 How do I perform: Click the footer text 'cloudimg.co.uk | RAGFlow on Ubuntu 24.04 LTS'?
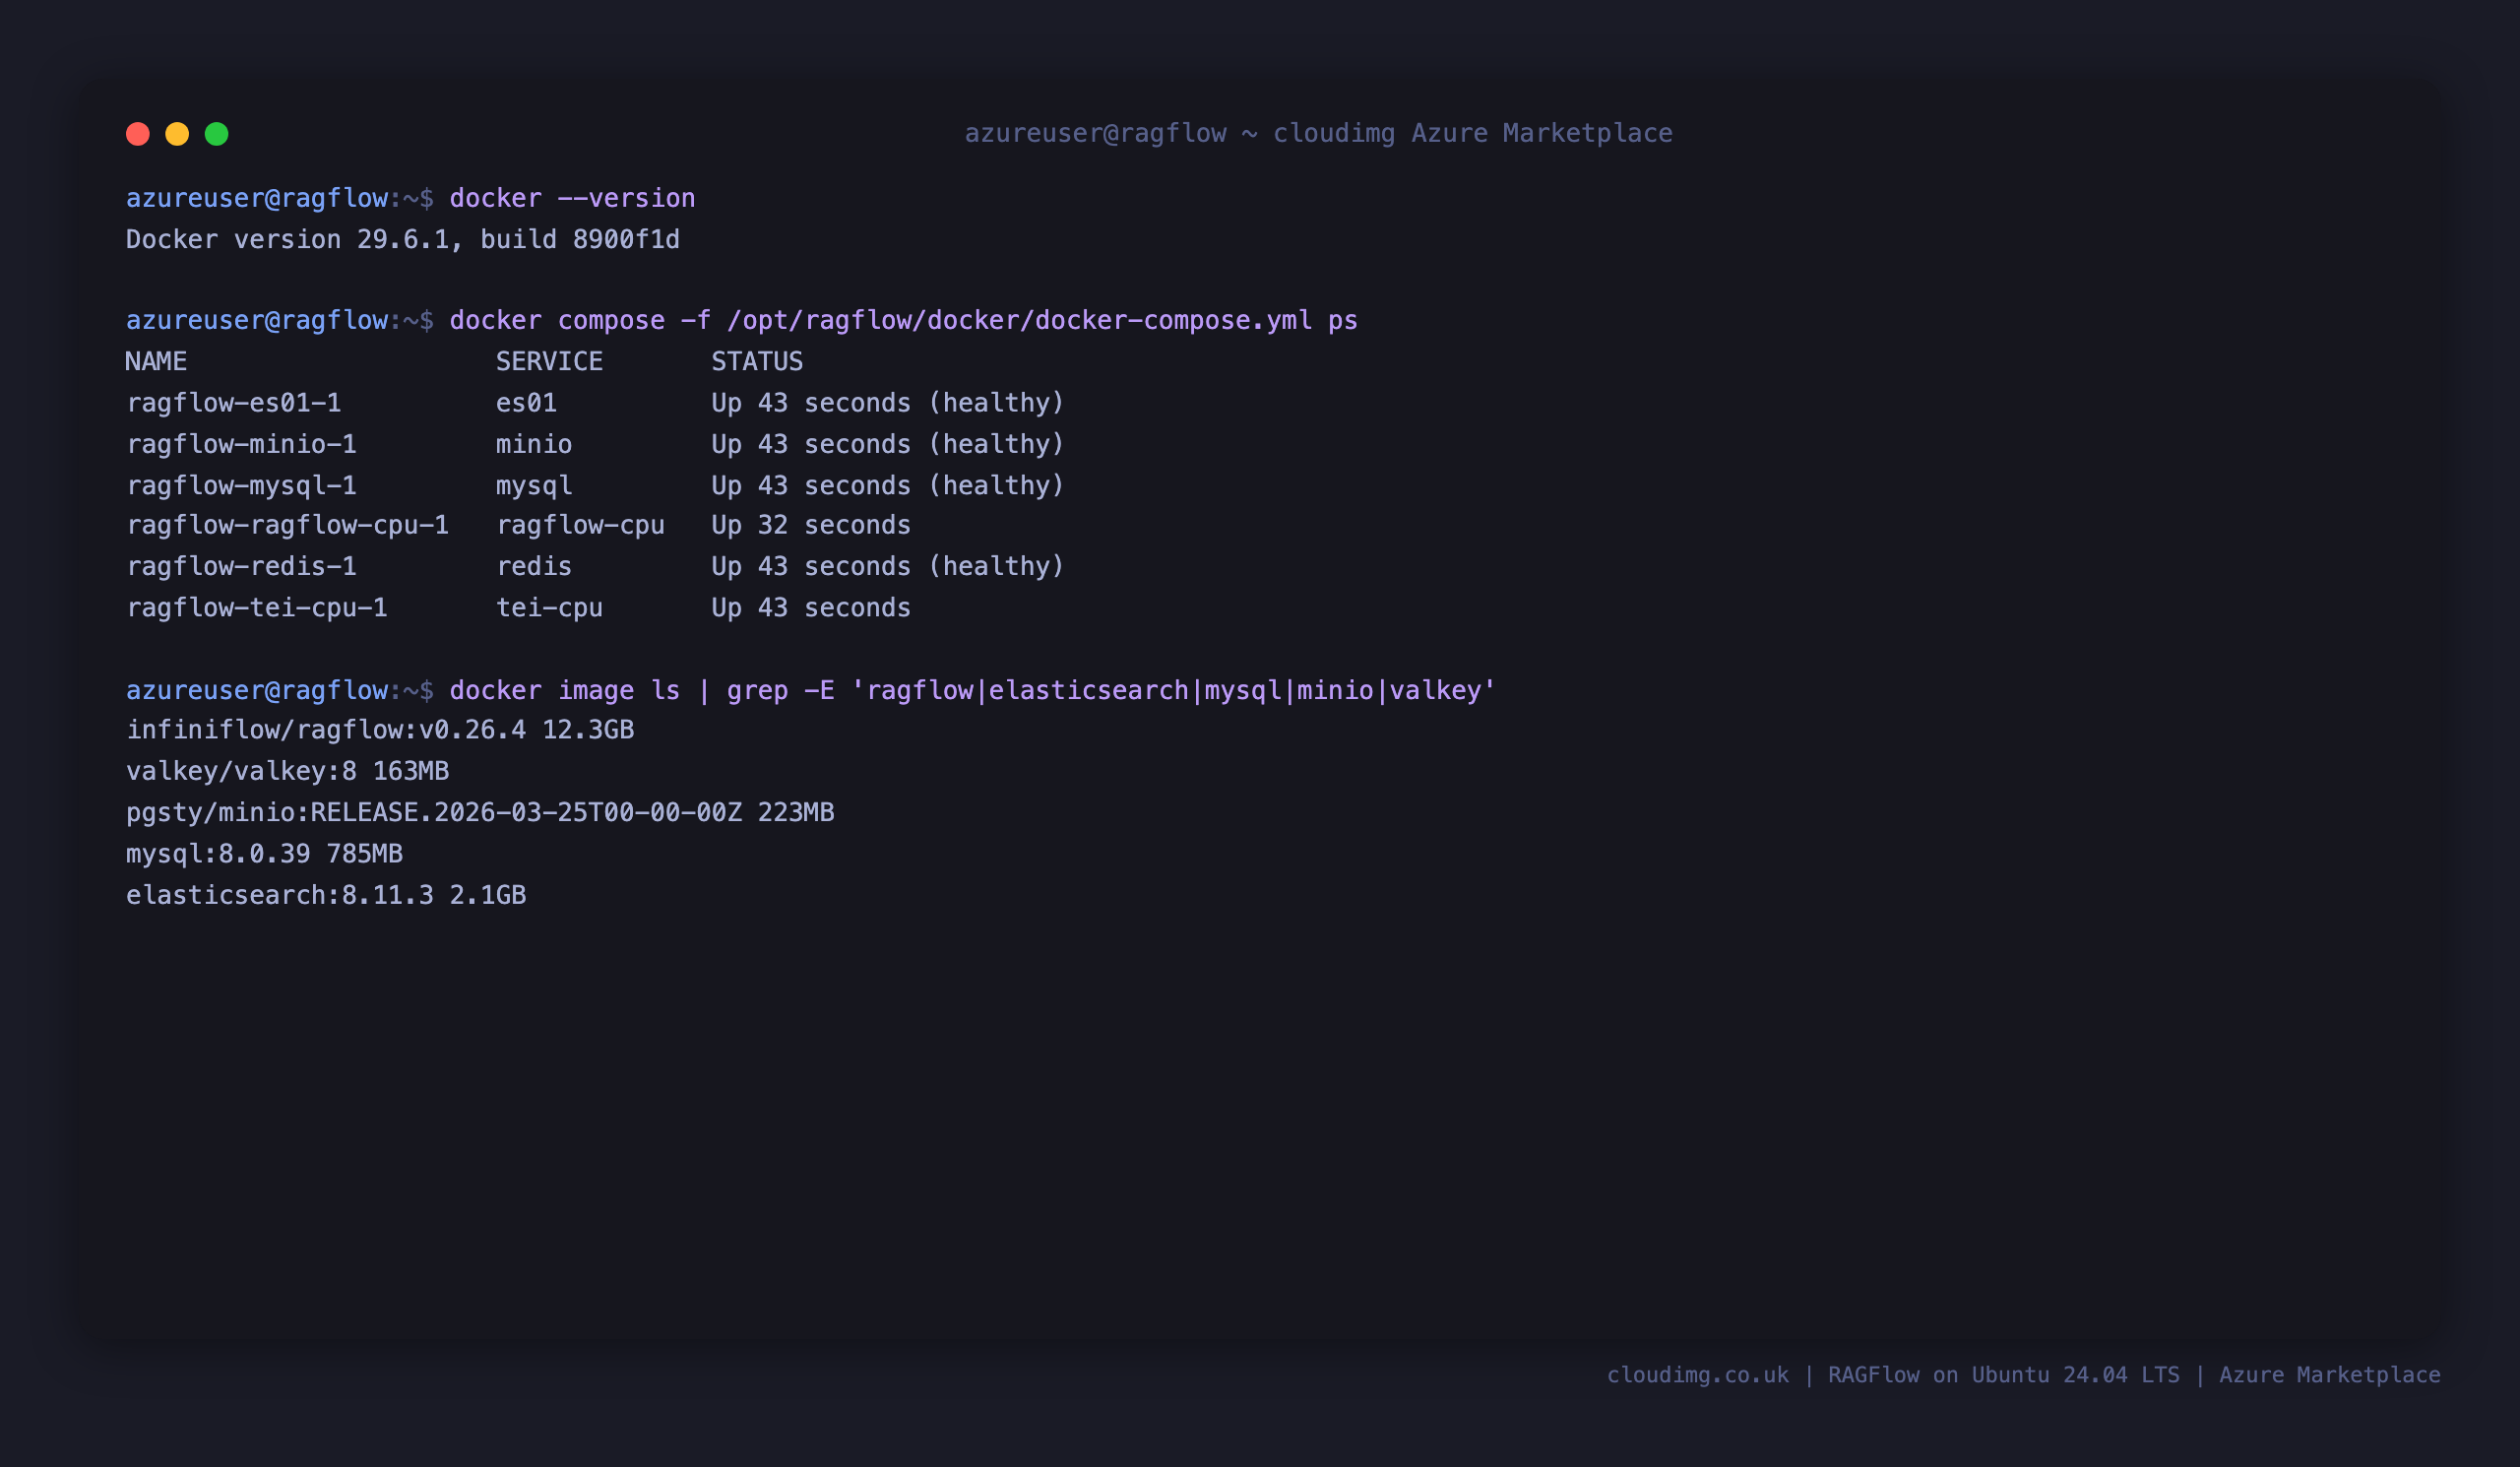coord(1893,1375)
